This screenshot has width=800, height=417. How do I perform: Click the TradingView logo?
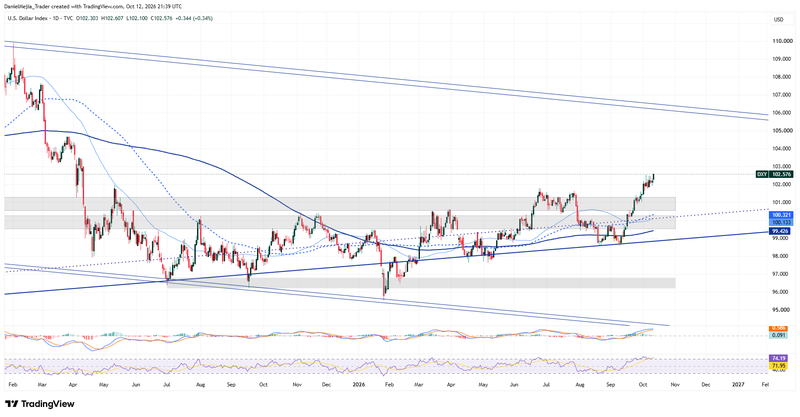click(40, 404)
